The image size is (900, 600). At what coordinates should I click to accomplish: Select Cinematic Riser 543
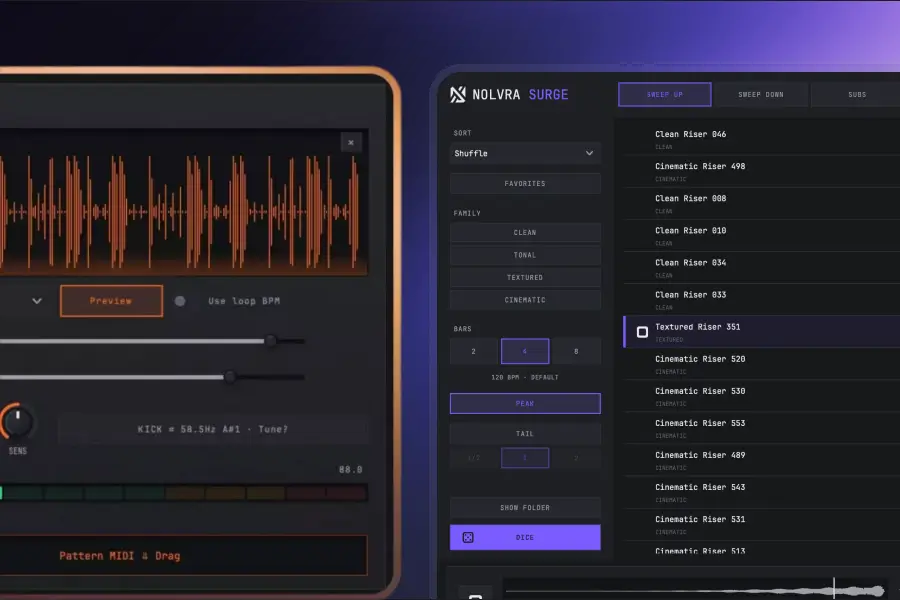[761, 492]
